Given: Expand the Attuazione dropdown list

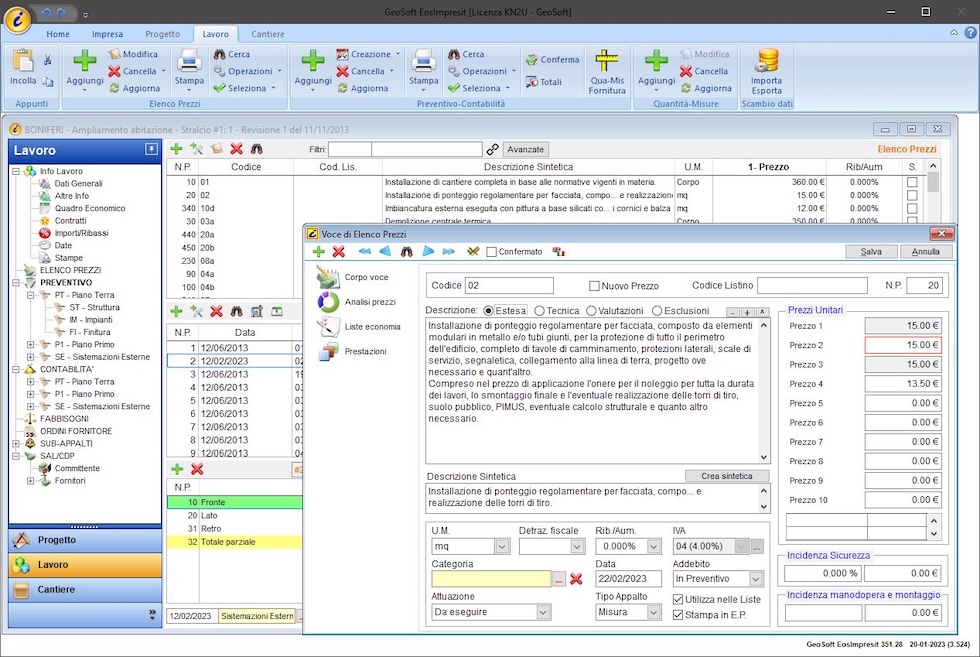Looking at the screenshot, I should pos(543,612).
